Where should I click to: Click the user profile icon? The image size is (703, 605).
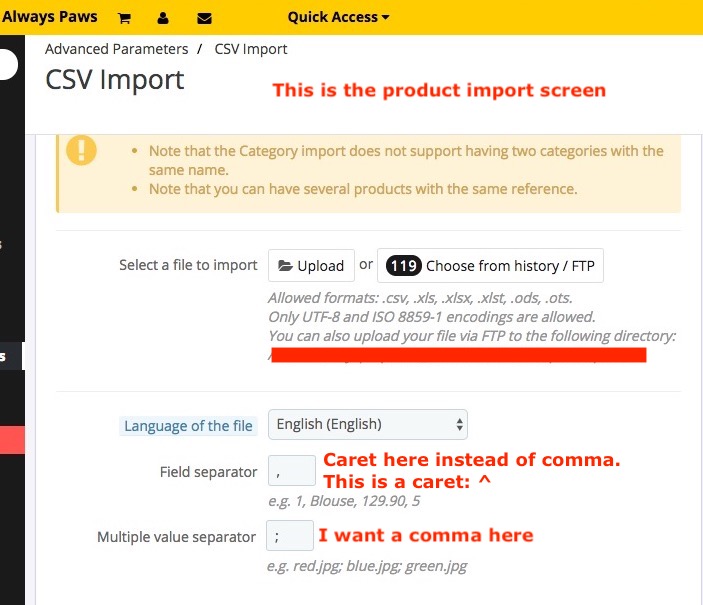coord(163,18)
